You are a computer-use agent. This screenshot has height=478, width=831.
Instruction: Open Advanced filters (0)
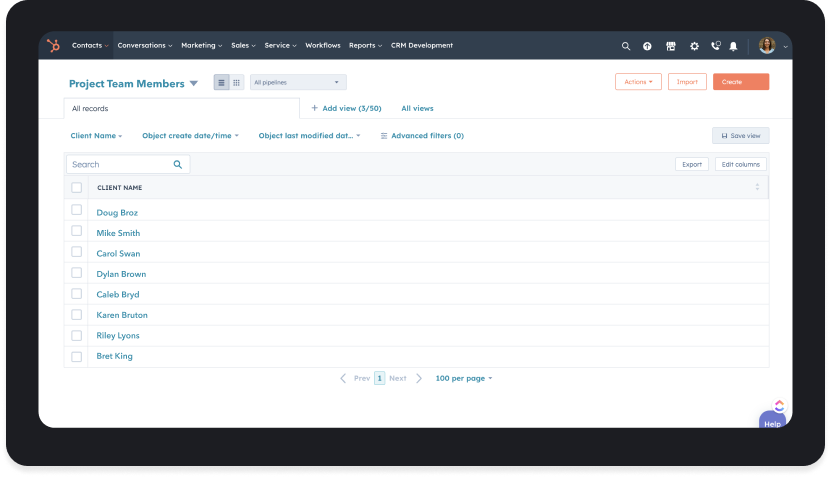point(422,136)
